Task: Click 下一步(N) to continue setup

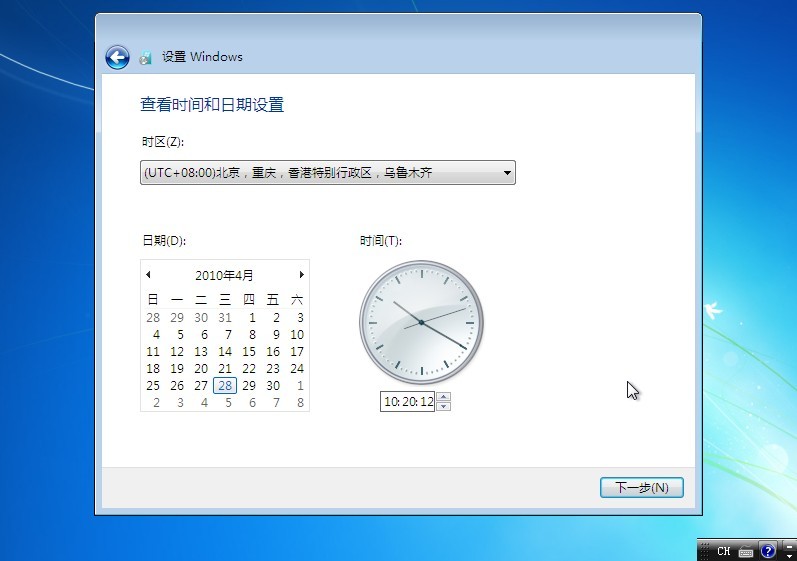Action: click(641, 488)
